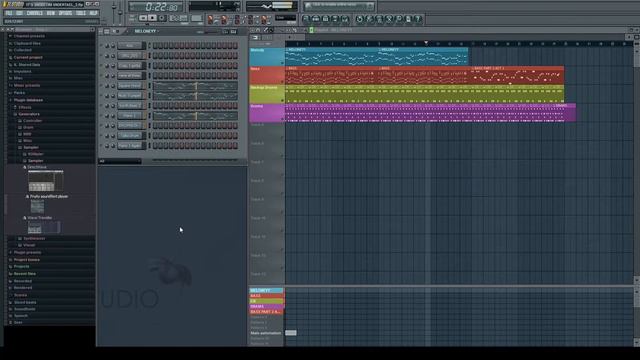Image resolution: width=640 pixels, height=360 pixels.
Task: Show piano roll via third view shortcut icon
Action: pos(325,19)
